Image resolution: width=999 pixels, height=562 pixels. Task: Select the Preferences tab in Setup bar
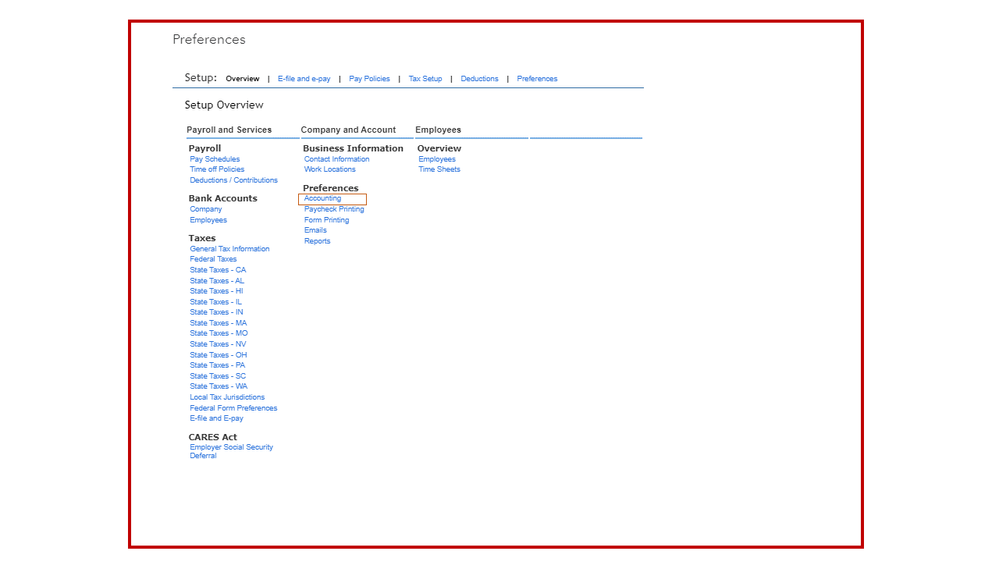click(x=537, y=78)
